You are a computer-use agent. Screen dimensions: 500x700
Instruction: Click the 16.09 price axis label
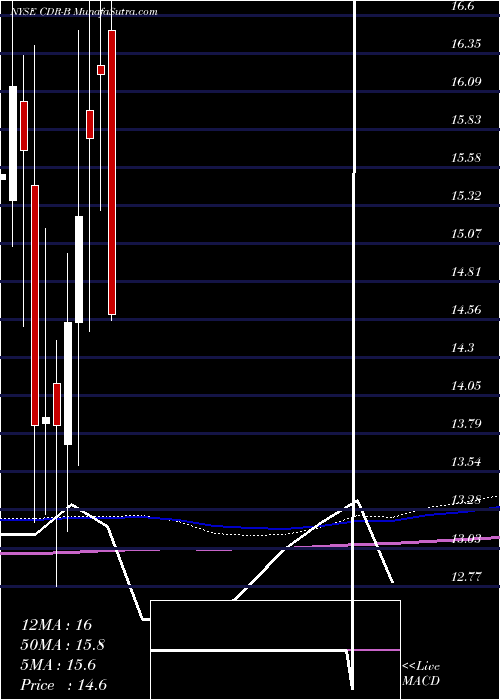click(466, 82)
